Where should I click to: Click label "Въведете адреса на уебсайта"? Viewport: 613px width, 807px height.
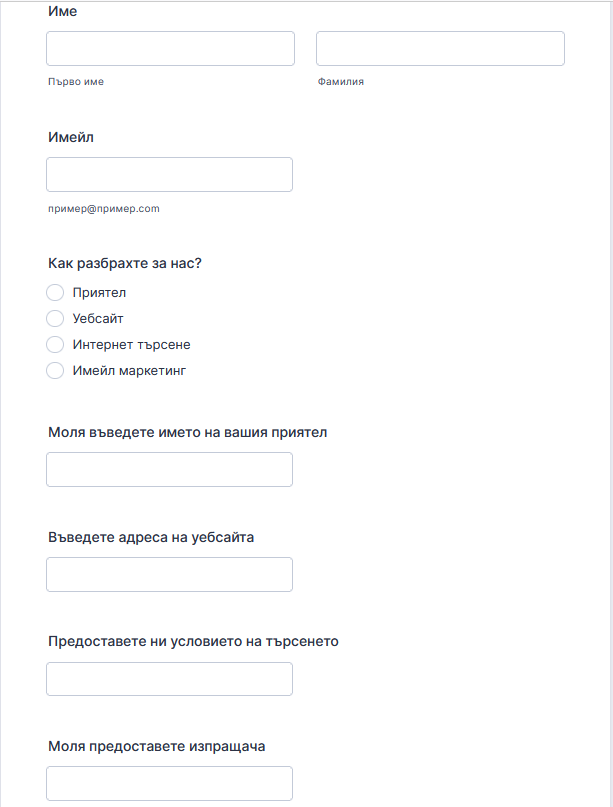click(x=151, y=537)
